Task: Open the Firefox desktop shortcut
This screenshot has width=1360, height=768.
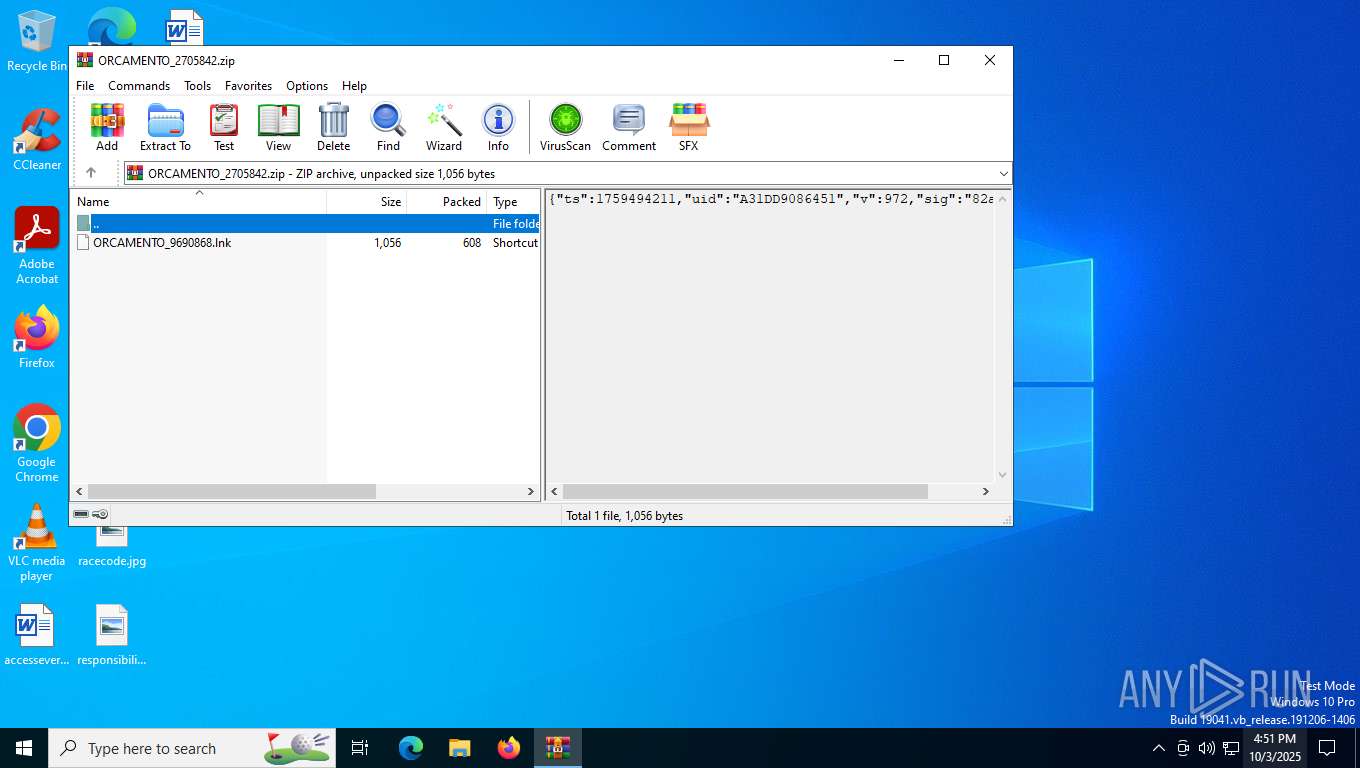Action: [37, 338]
